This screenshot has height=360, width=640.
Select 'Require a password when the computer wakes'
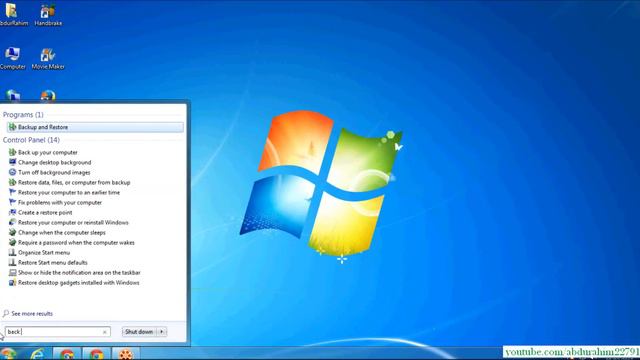point(76,242)
